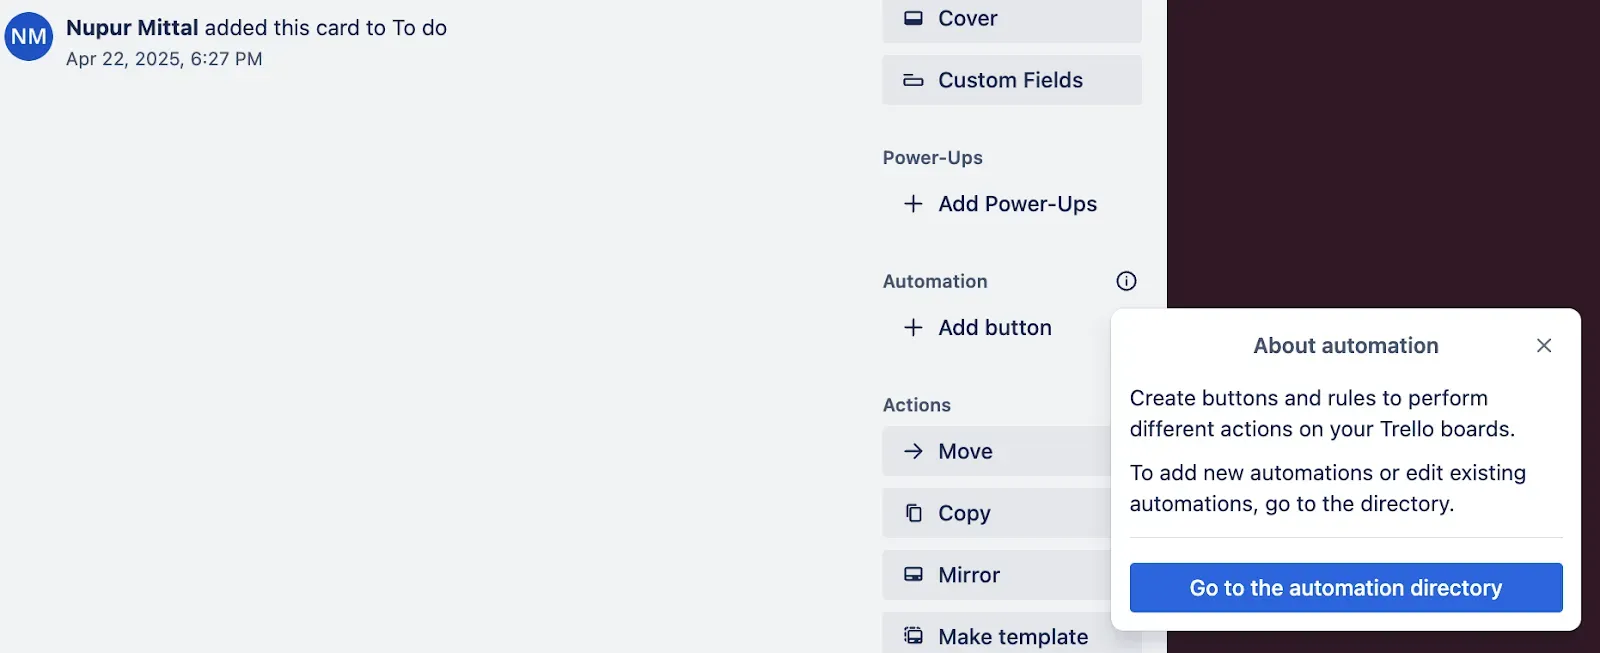
Task: Move this card to another list
Action: (965, 451)
